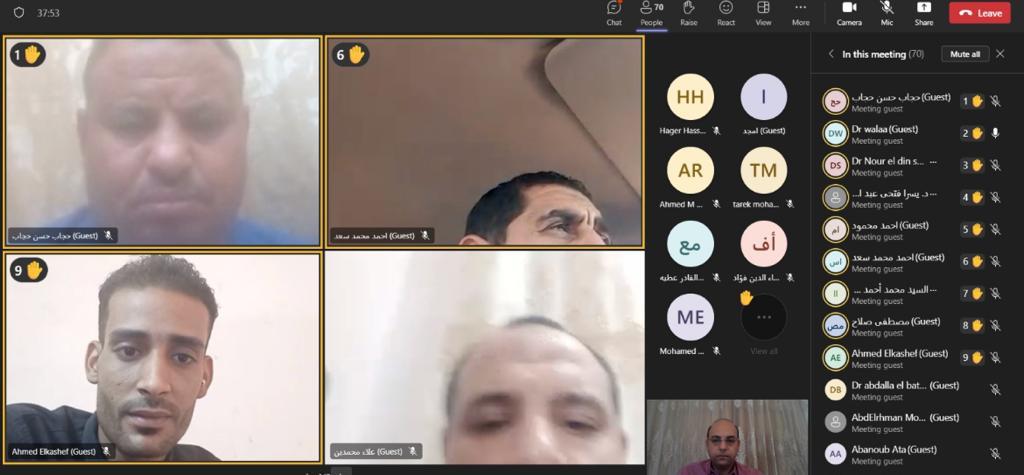Open options for Dr Nour el din
Screen dimensions: 1024x475
(x=933, y=161)
